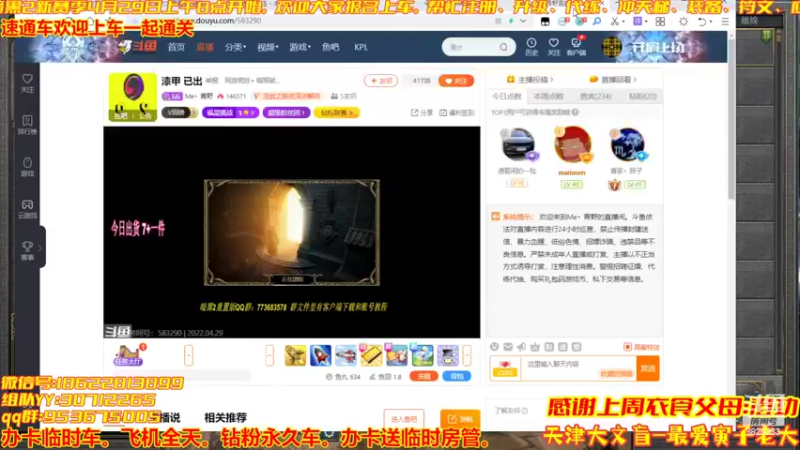Image resolution: width=800 pixels, height=450 pixels.
Task: Expand the 主播投稿 section link
Action: (530, 80)
